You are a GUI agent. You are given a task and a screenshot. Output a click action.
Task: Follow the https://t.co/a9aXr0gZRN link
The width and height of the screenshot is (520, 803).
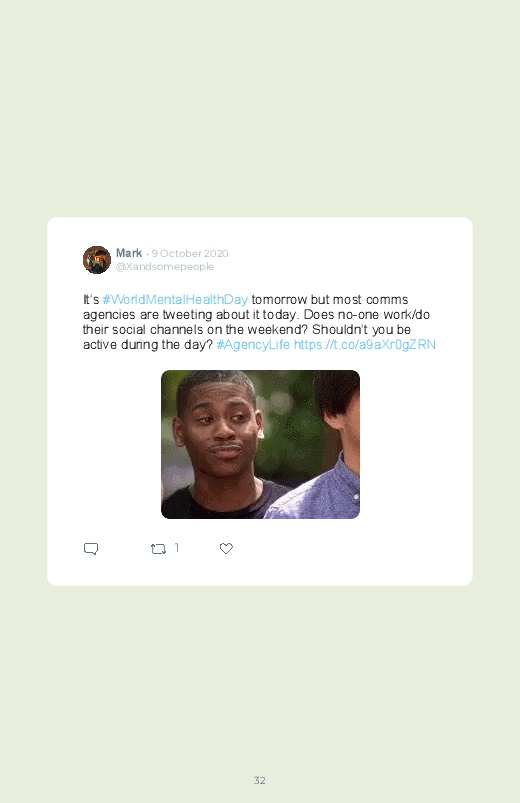pyautogui.click(x=365, y=344)
